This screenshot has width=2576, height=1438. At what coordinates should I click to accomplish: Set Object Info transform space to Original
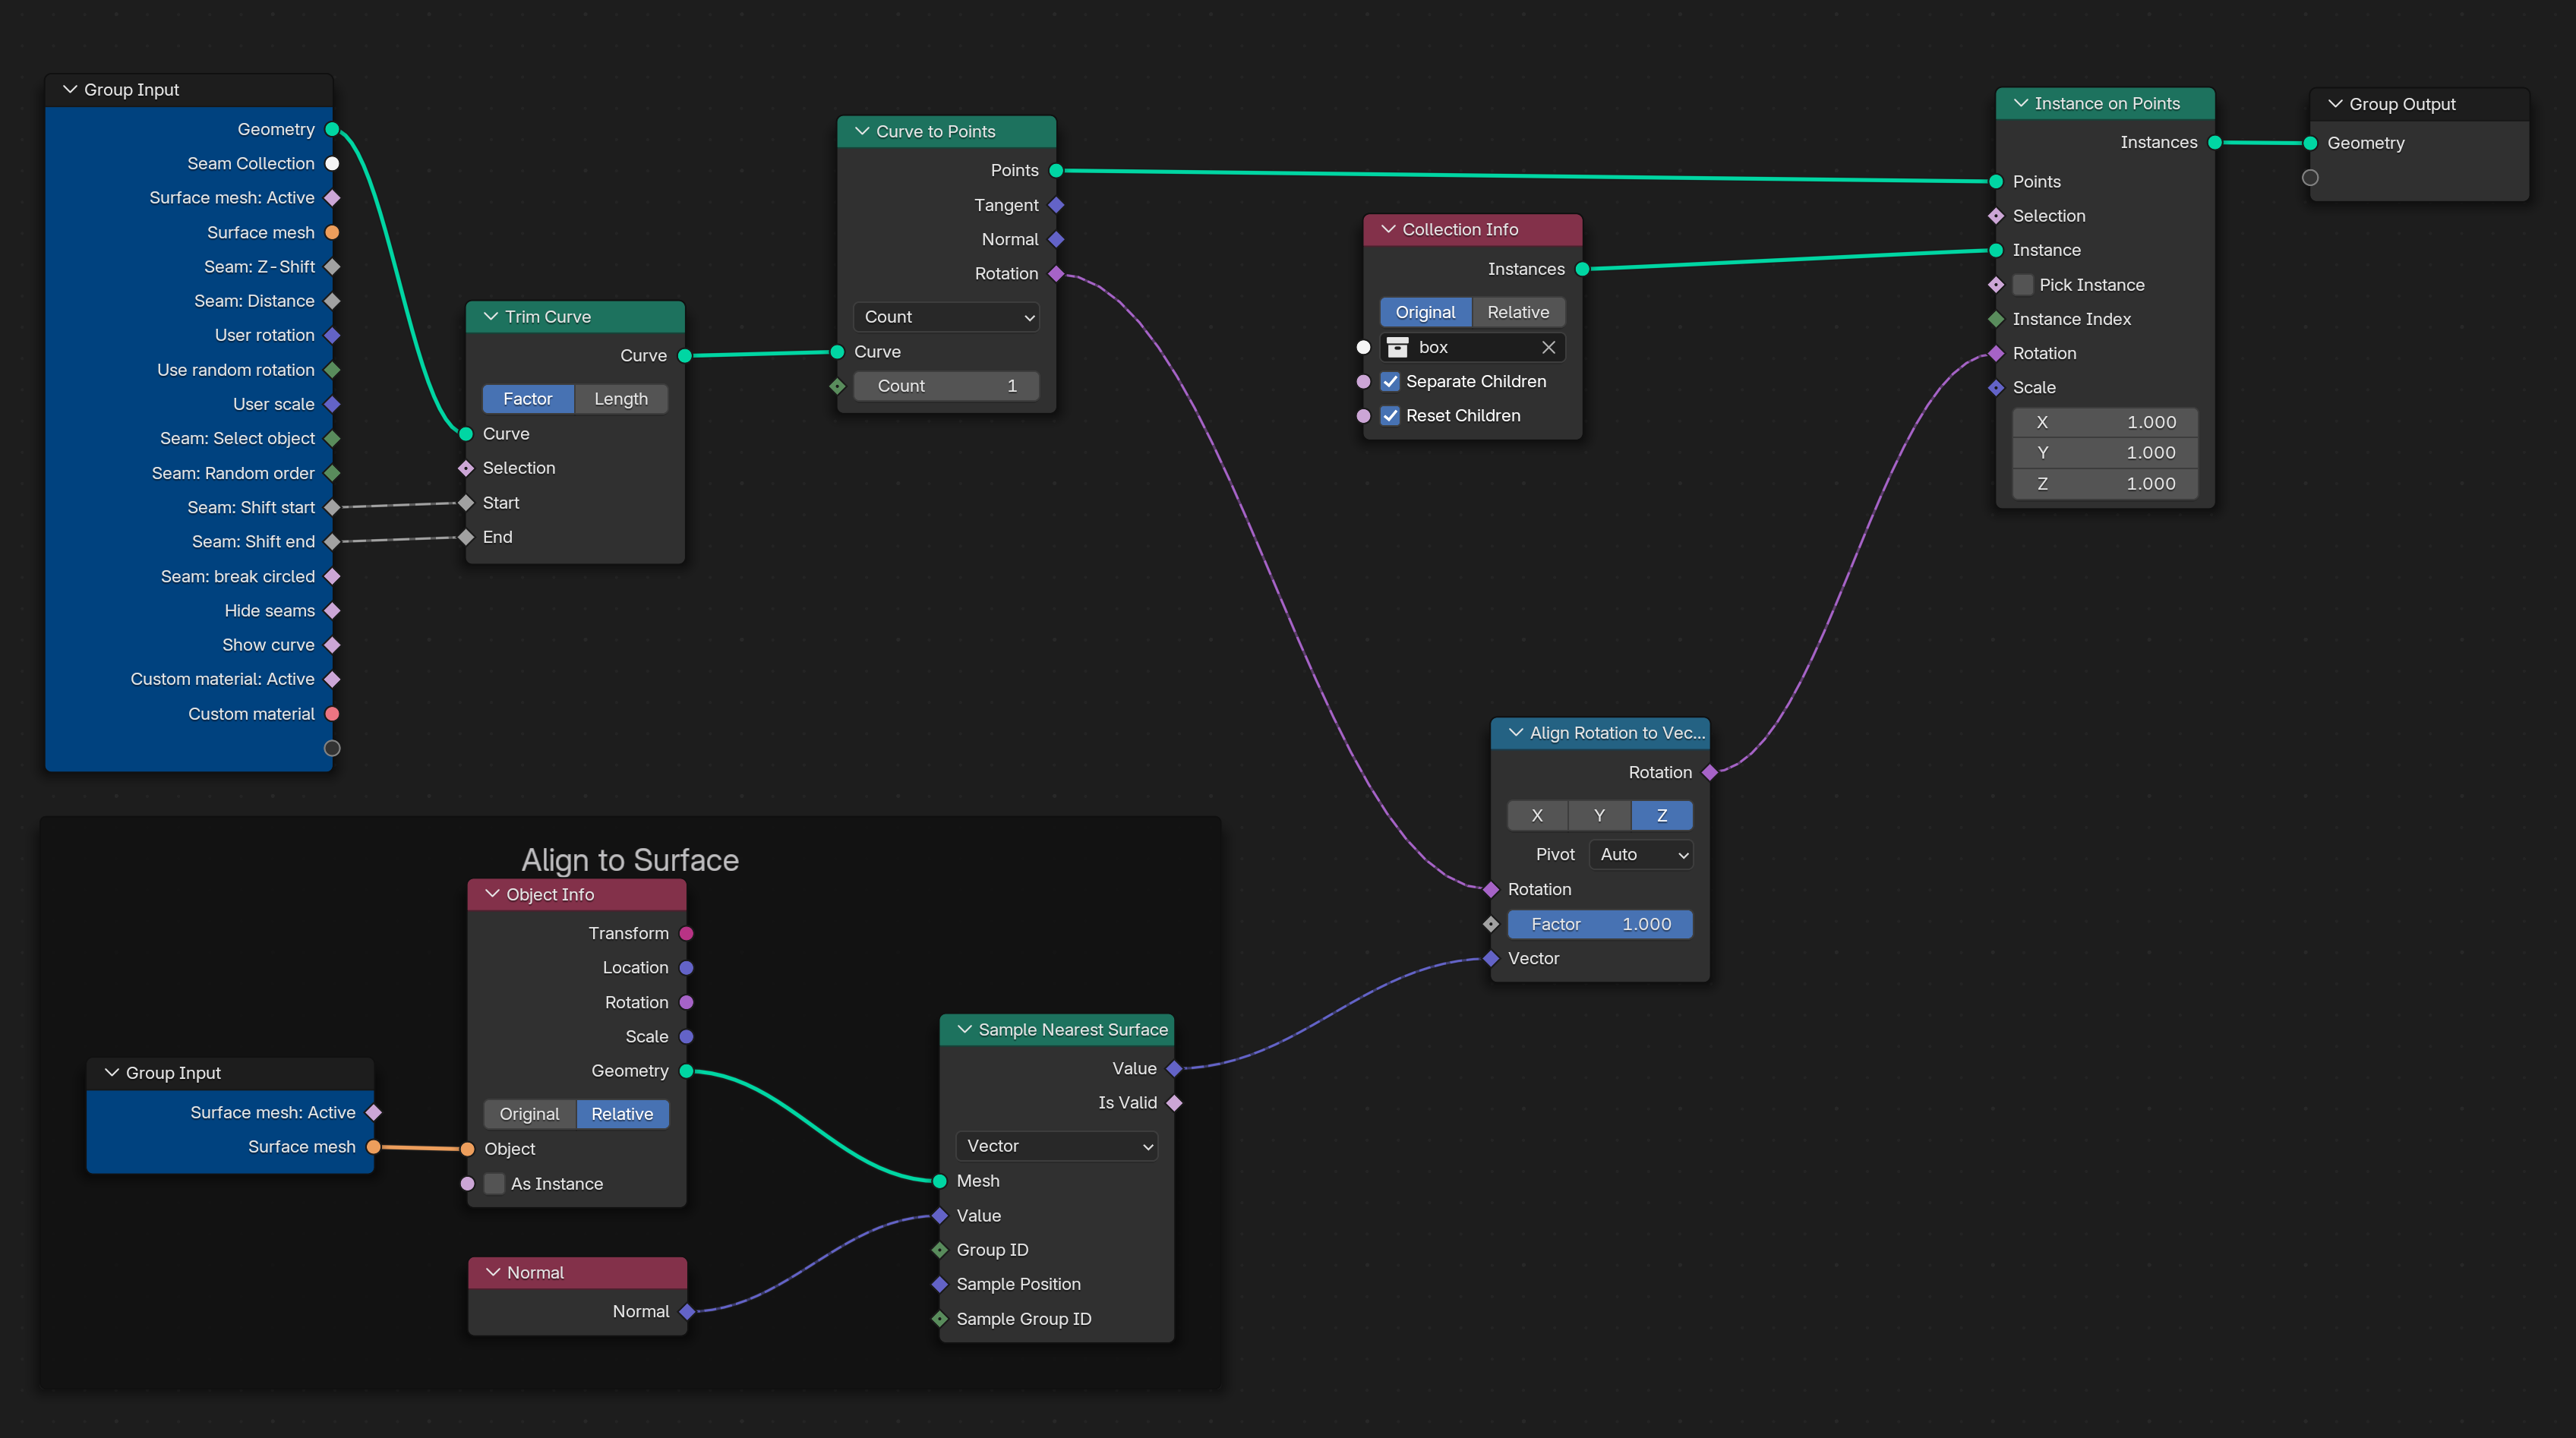[x=530, y=1114]
